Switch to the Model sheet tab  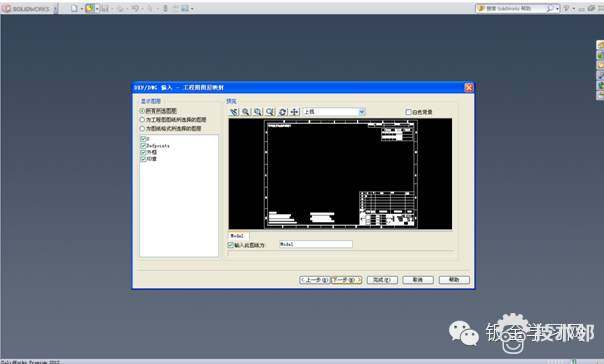[x=238, y=236]
